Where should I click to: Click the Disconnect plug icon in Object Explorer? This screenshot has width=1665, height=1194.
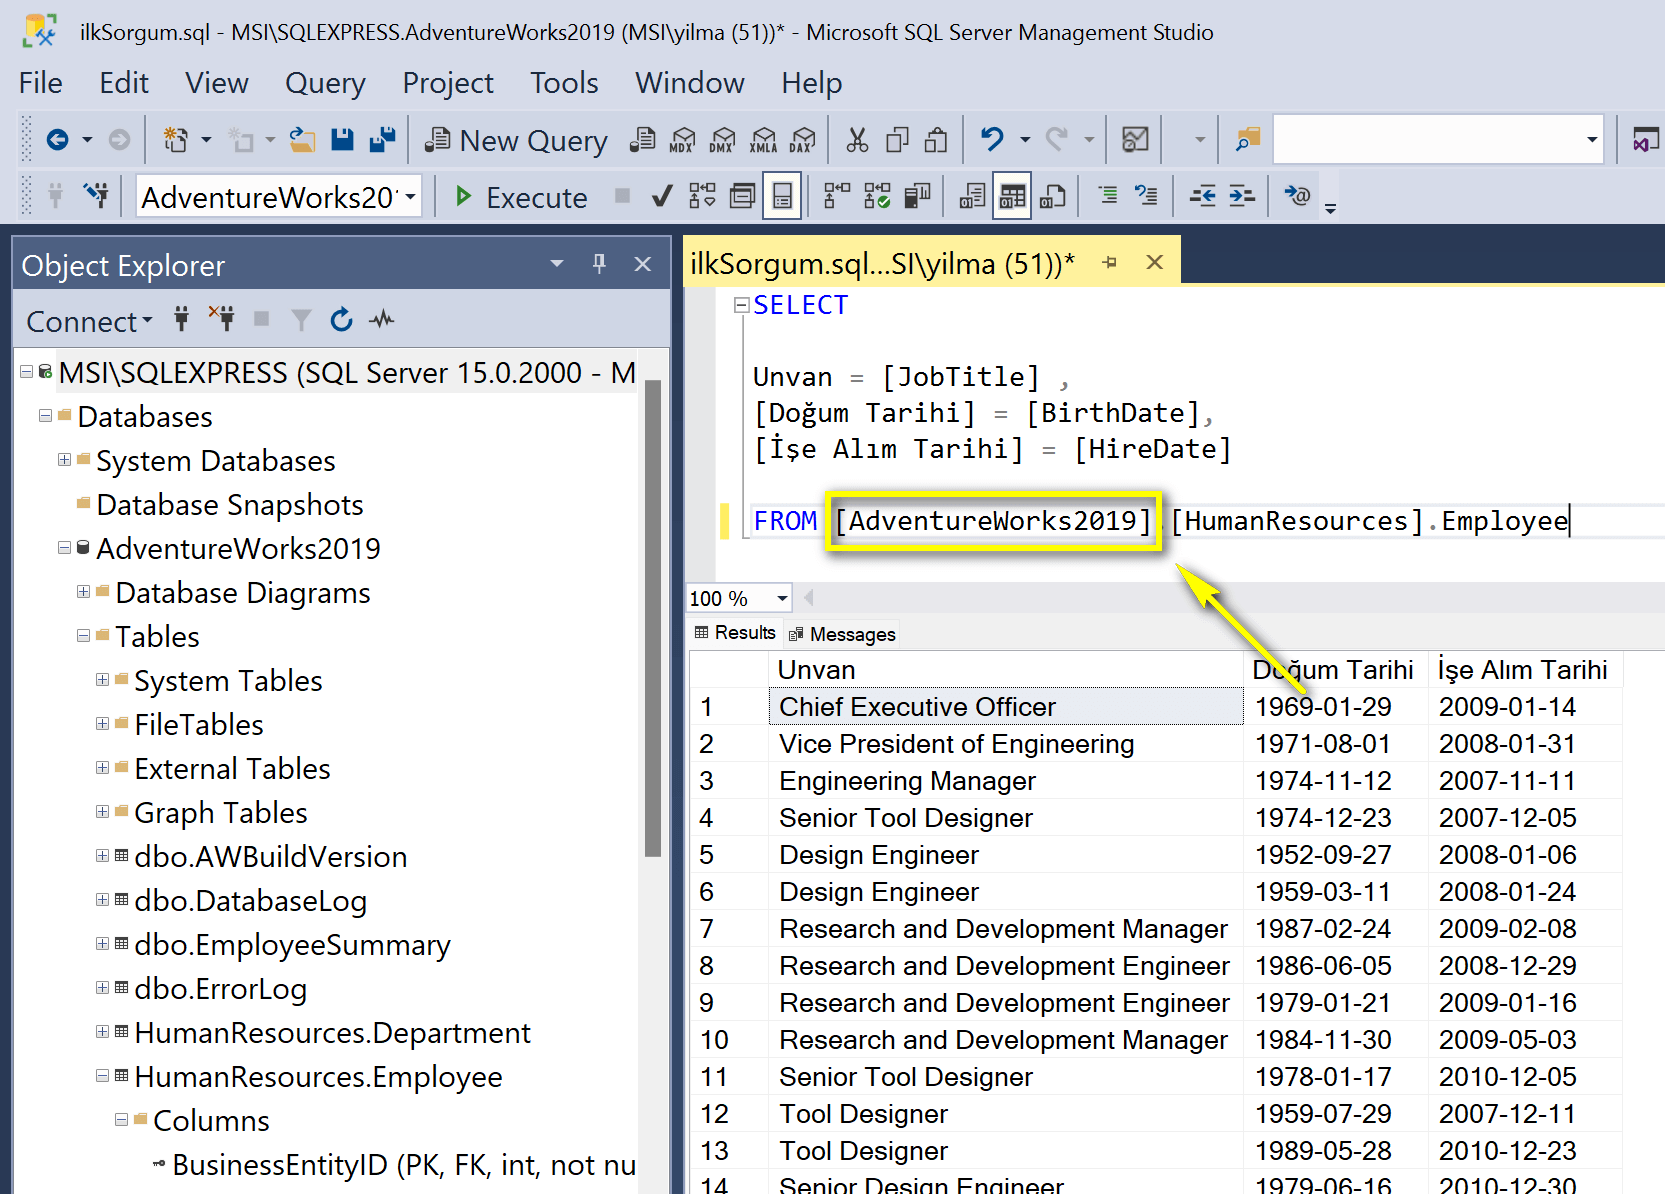coord(222,320)
